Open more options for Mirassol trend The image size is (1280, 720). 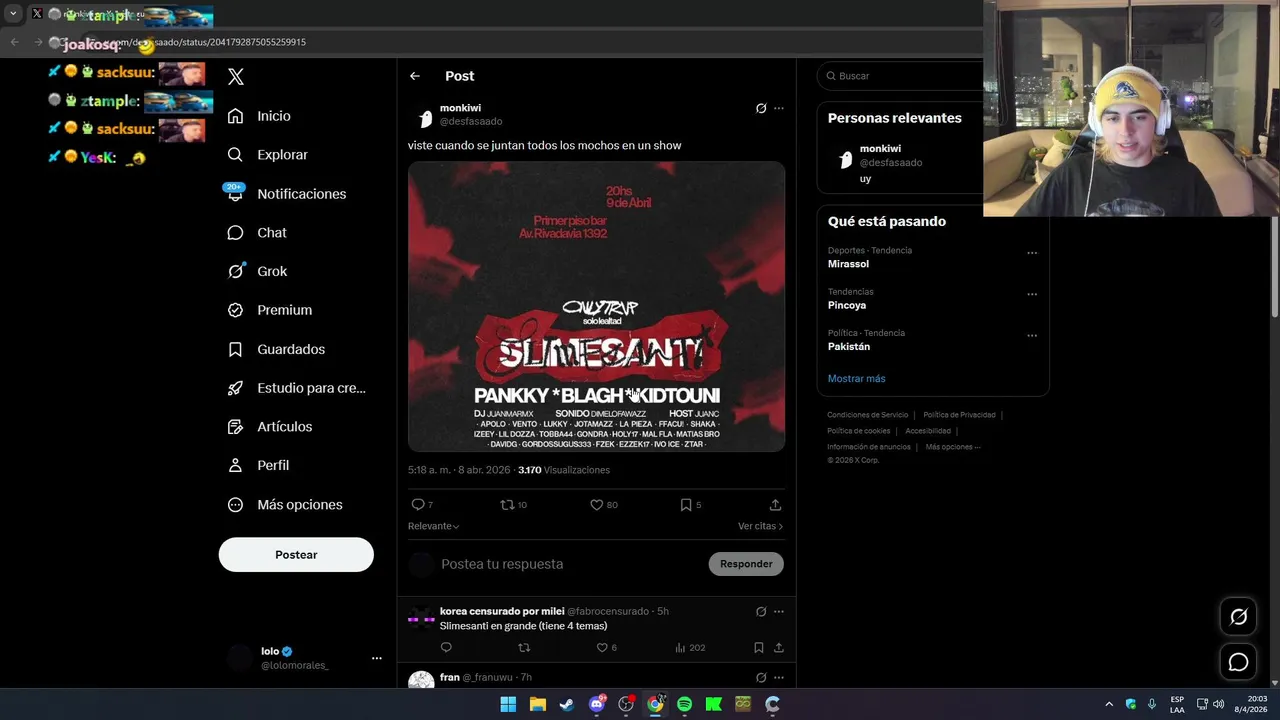(x=1032, y=253)
